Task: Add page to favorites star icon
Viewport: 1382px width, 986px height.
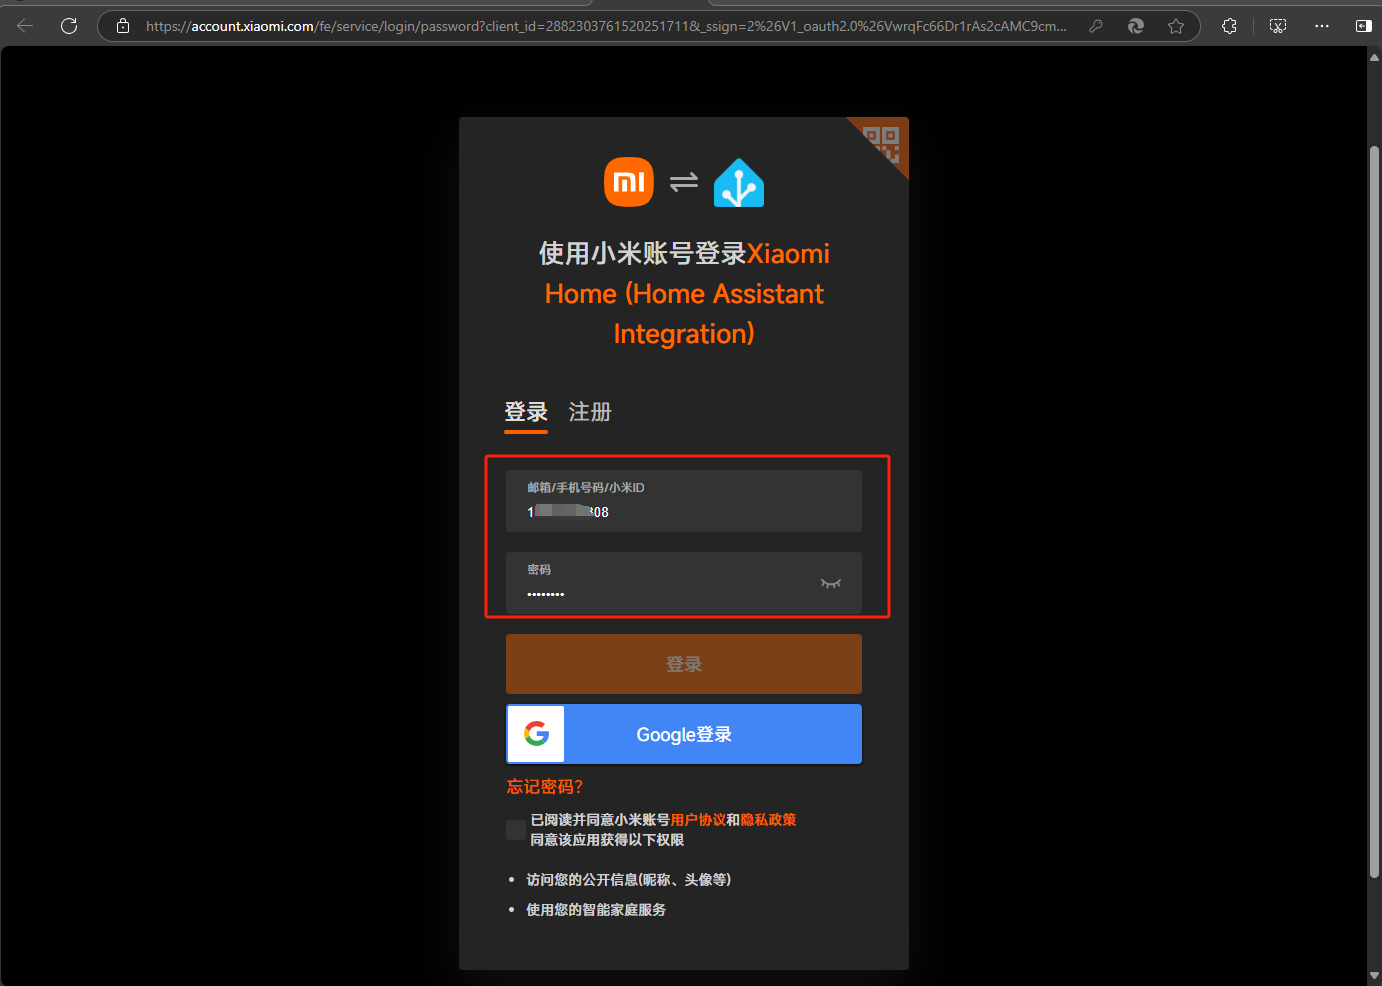Action: click(x=1176, y=26)
